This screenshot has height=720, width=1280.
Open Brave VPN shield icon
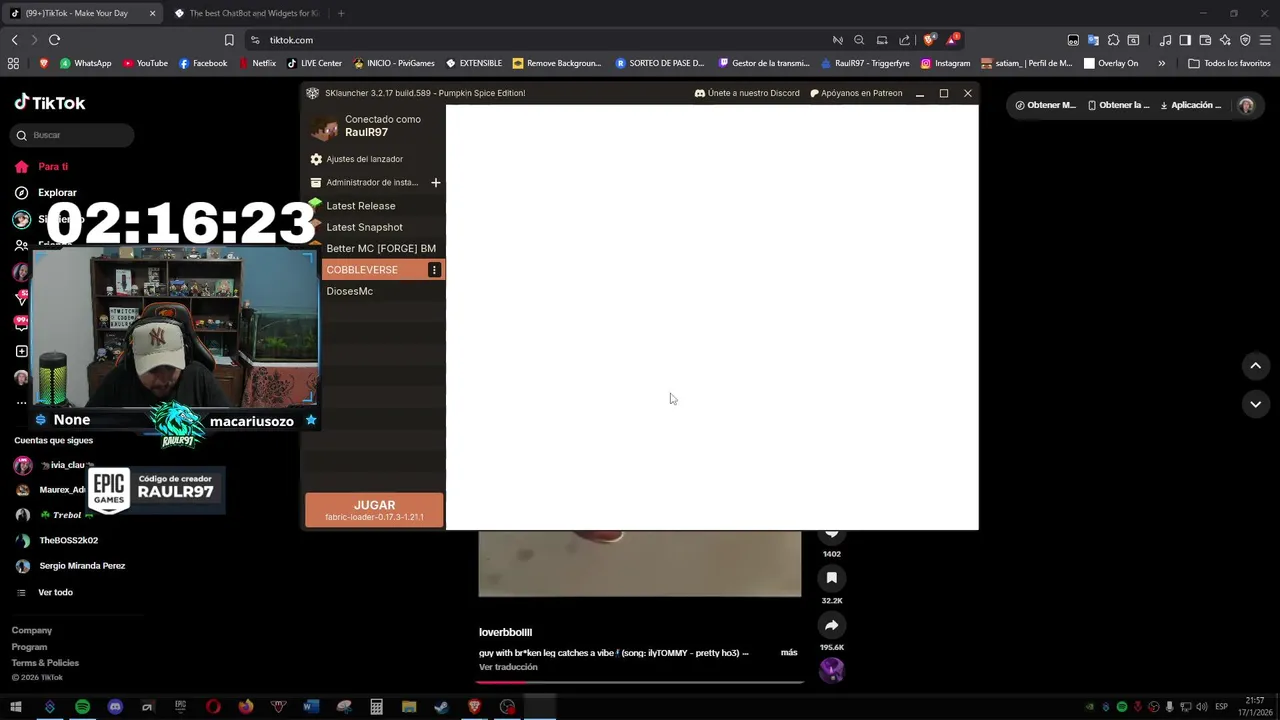tap(1245, 40)
